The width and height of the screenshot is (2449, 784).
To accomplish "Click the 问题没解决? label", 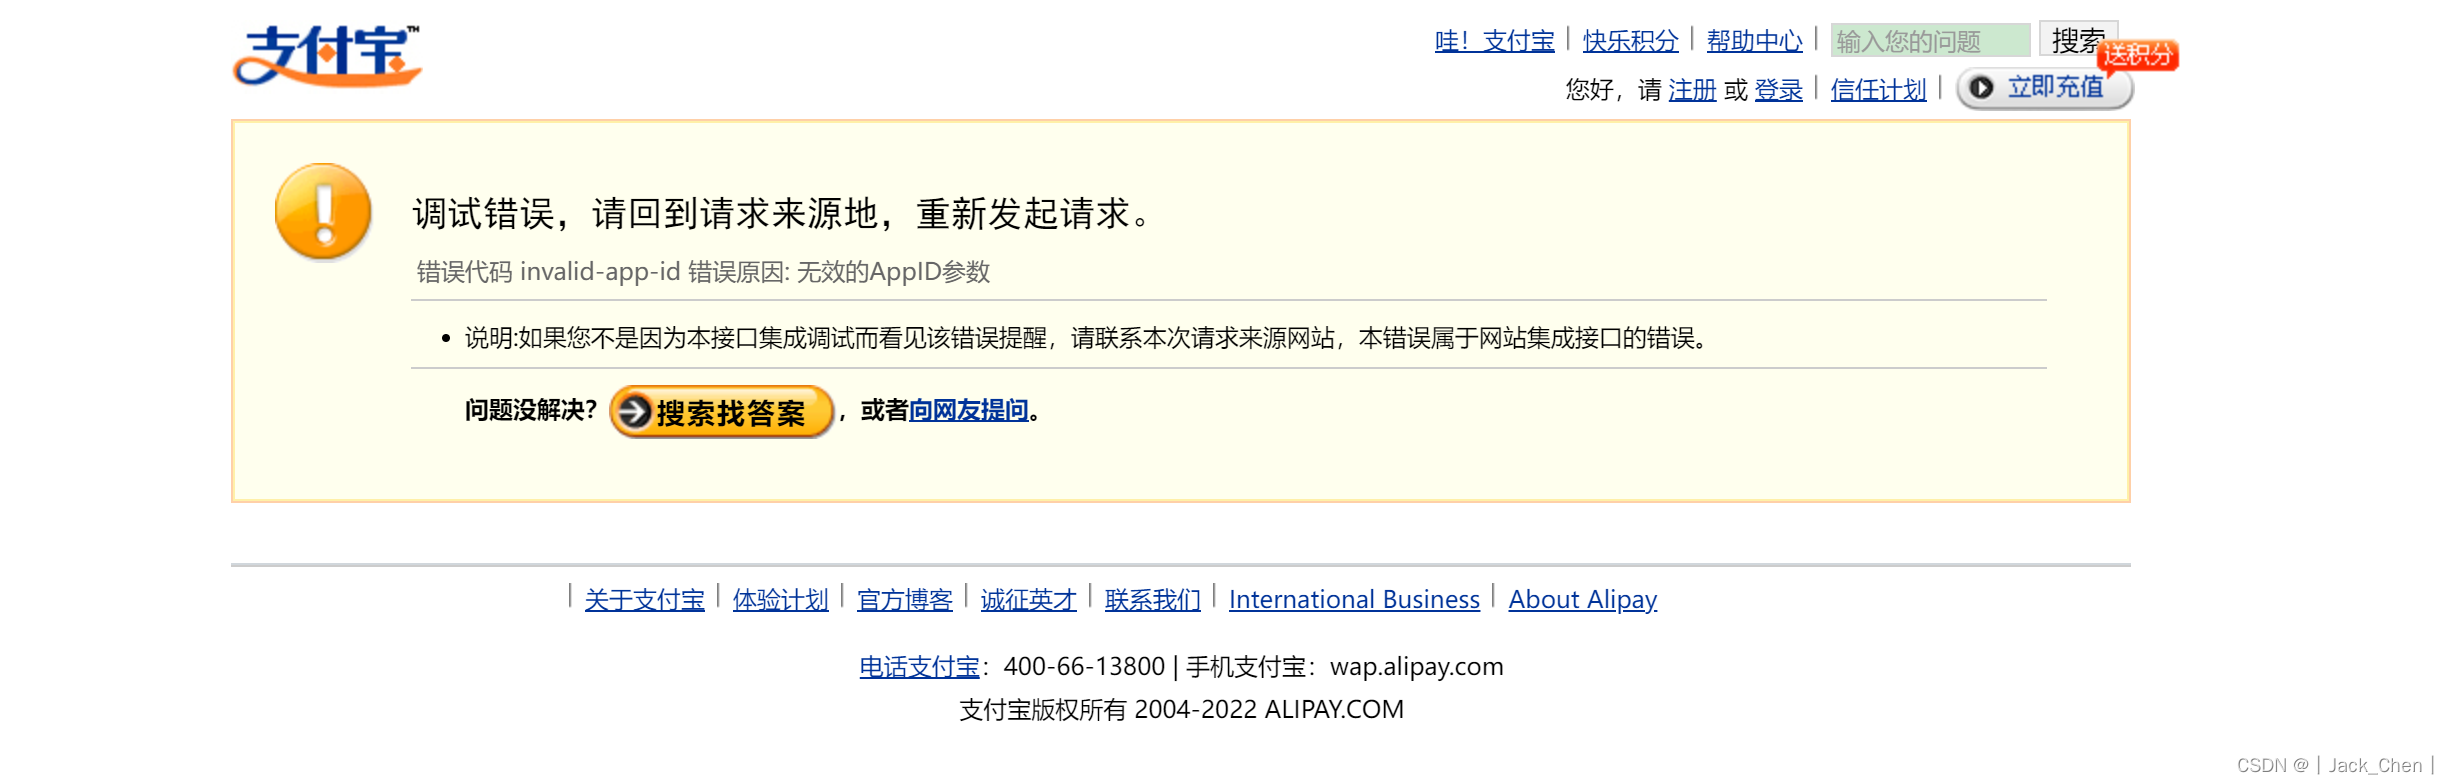I will (530, 410).
